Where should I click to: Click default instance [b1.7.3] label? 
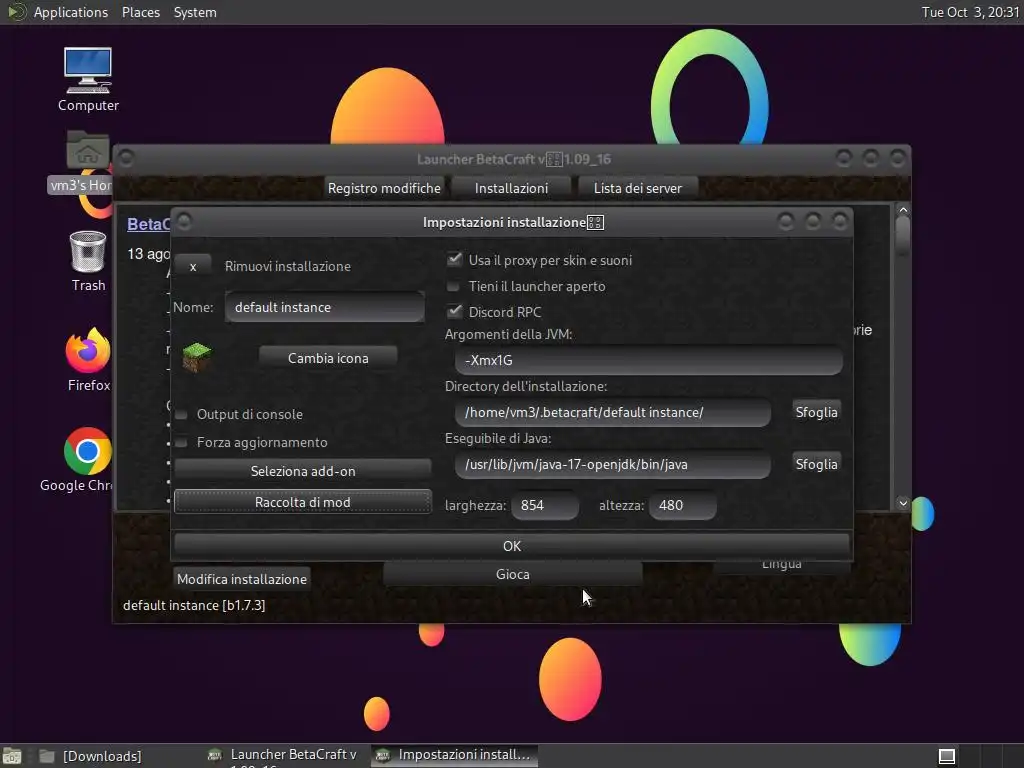[194, 605]
